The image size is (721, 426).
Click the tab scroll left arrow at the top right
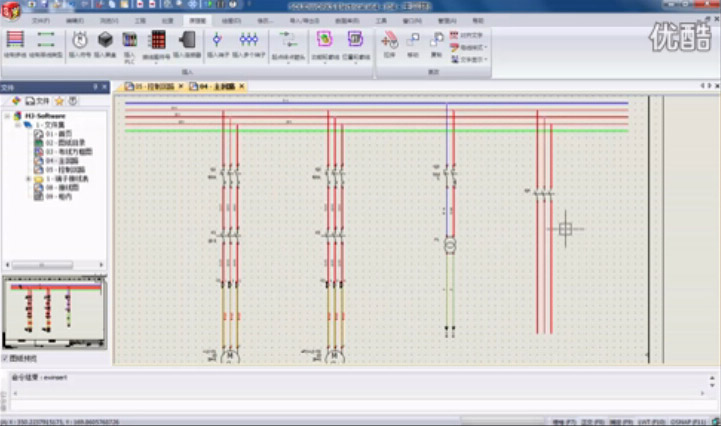coord(702,86)
